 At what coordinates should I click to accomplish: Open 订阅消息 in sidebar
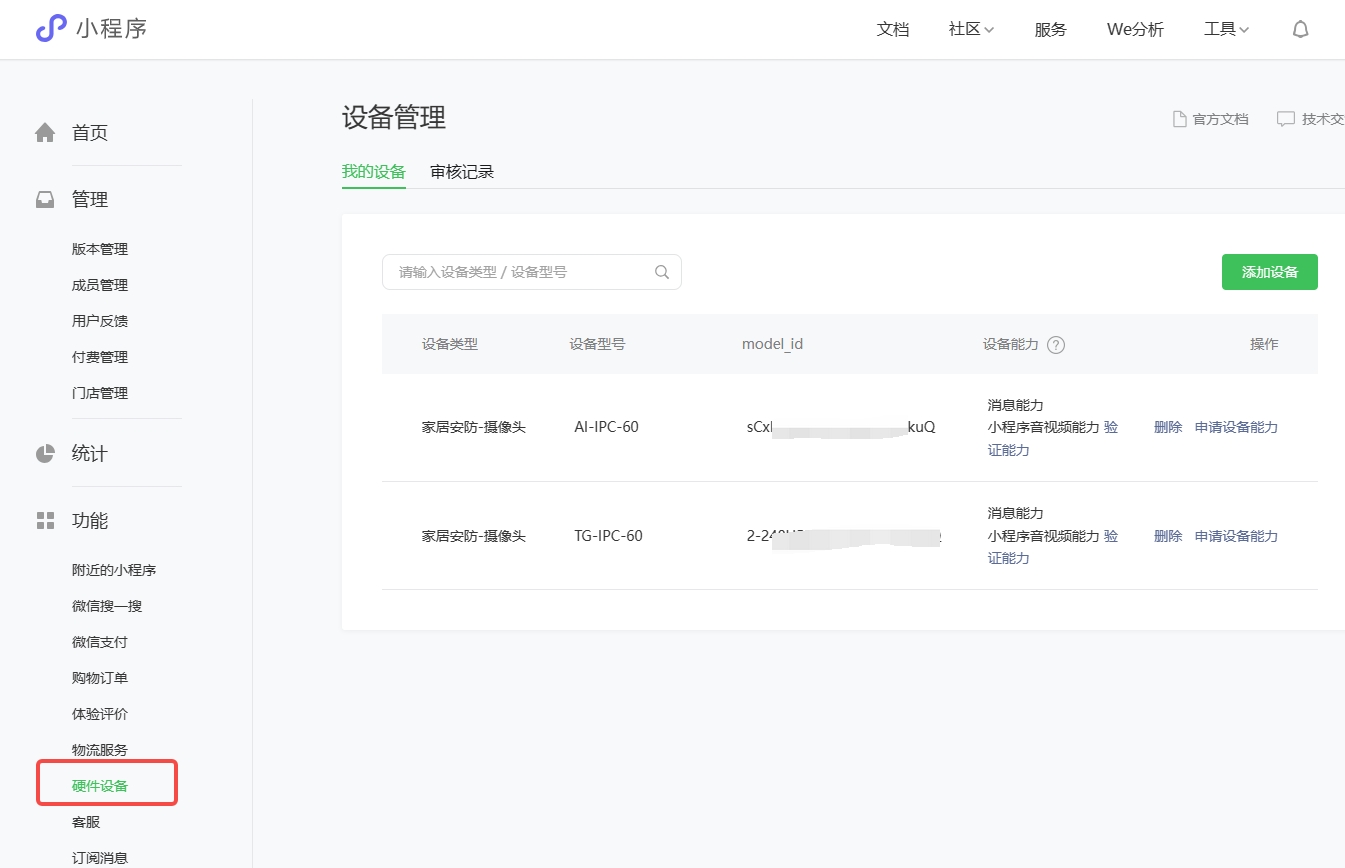pyautogui.click(x=100, y=858)
